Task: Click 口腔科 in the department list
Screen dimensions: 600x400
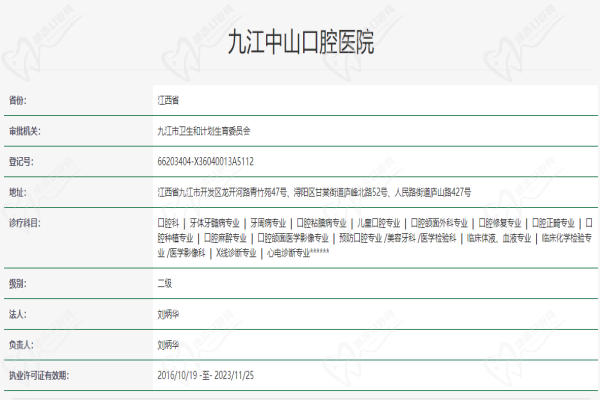Action: click(x=168, y=223)
